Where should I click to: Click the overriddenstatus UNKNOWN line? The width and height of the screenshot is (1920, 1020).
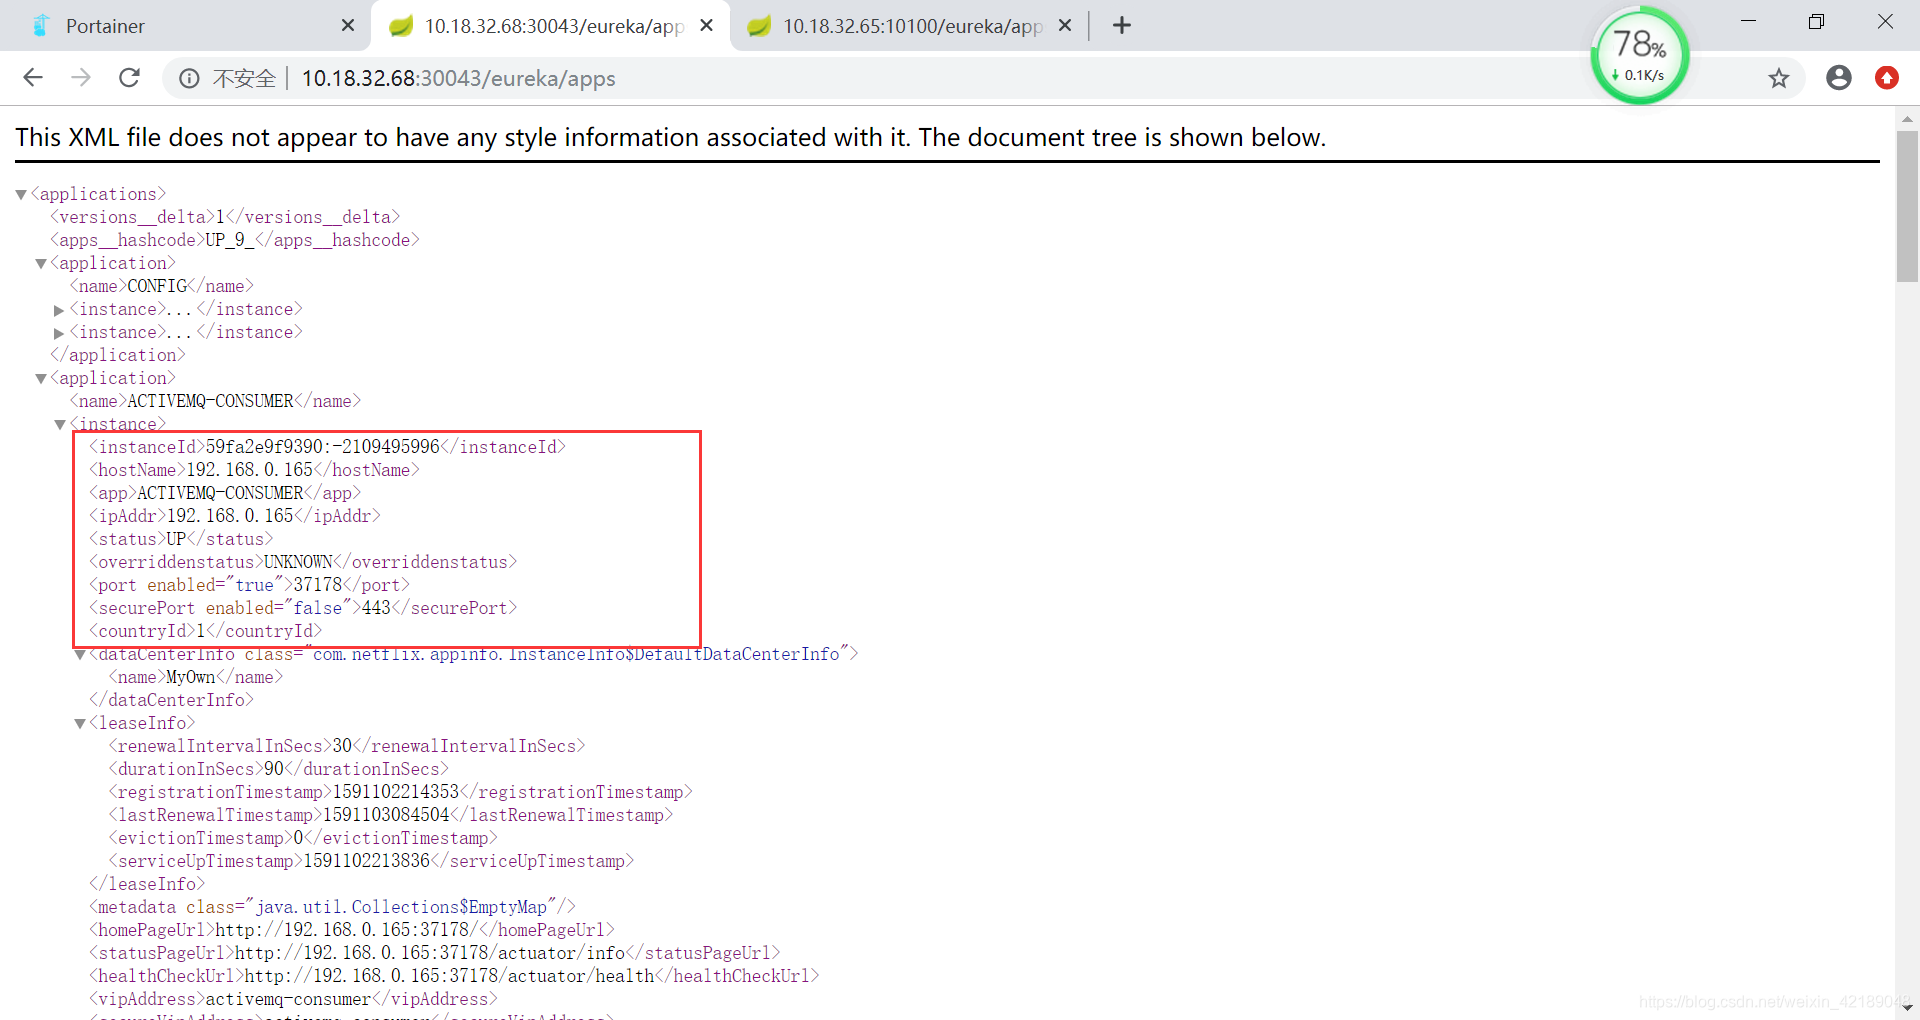tap(303, 562)
